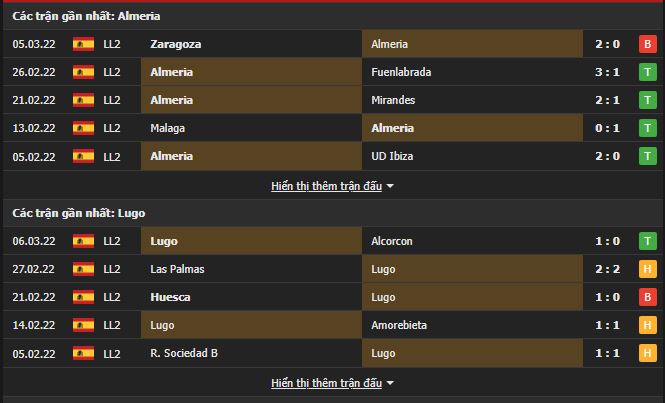The height and width of the screenshot is (403, 665).
Task: Click orange H badge for Las Palmas match
Action: click(647, 269)
